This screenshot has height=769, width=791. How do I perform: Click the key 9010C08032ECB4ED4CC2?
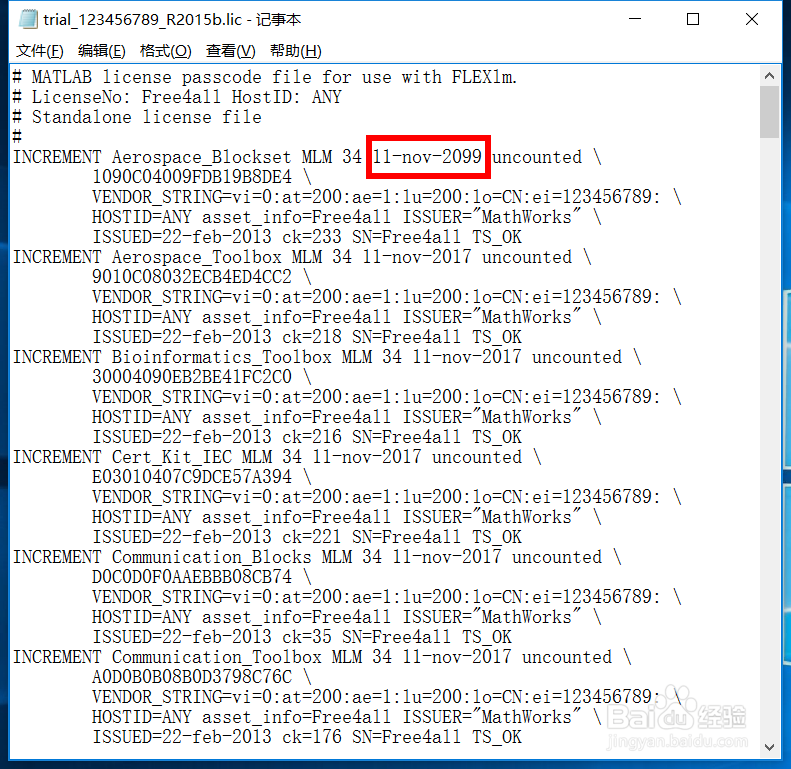[192, 277]
